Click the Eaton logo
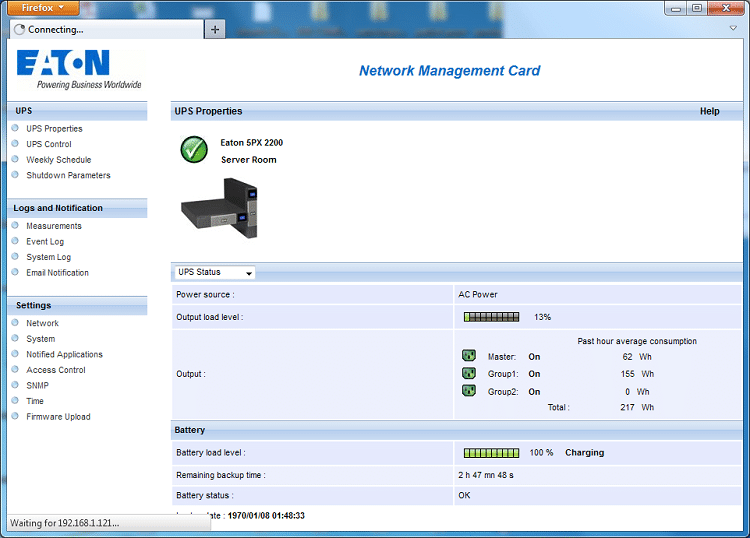The height and width of the screenshot is (538, 750). point(79,69)
